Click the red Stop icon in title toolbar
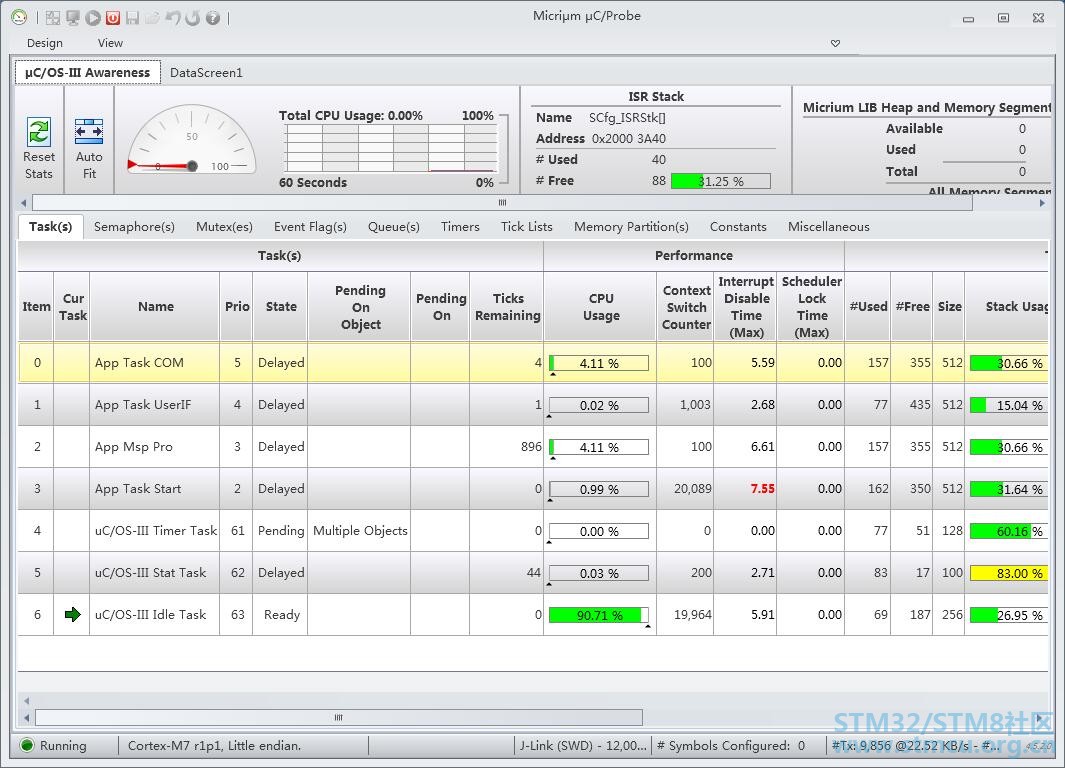1065x768 pixels. click(x=113, y=18)
